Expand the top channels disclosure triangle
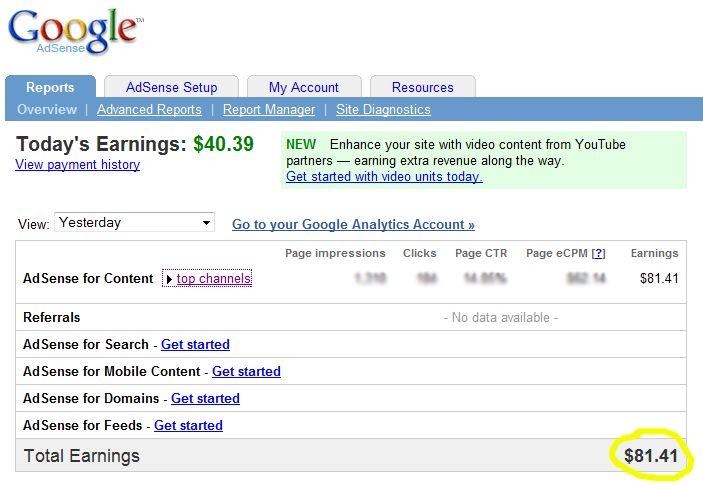Viewport: 703px width, 486px height. (x=169, y=279)
